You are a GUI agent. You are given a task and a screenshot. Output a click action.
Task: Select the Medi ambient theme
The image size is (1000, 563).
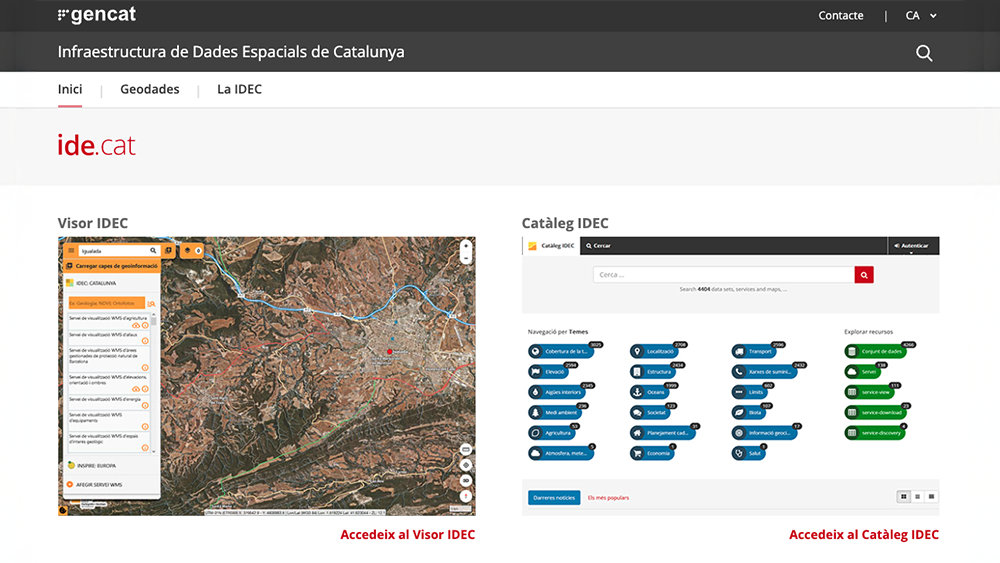coord(554,413)
